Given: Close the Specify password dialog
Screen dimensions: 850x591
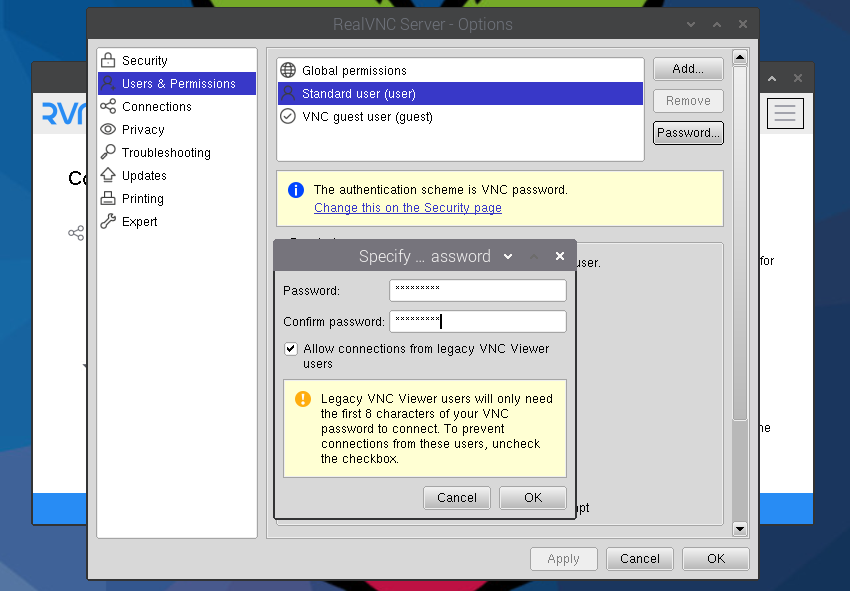Looking at the screenshot, I should coord(560,256).
